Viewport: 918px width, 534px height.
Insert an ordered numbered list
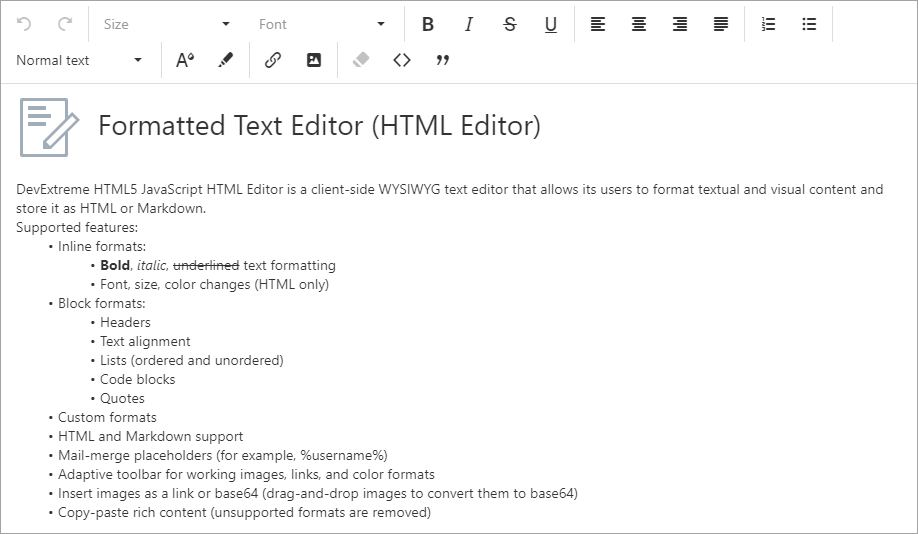768,24
